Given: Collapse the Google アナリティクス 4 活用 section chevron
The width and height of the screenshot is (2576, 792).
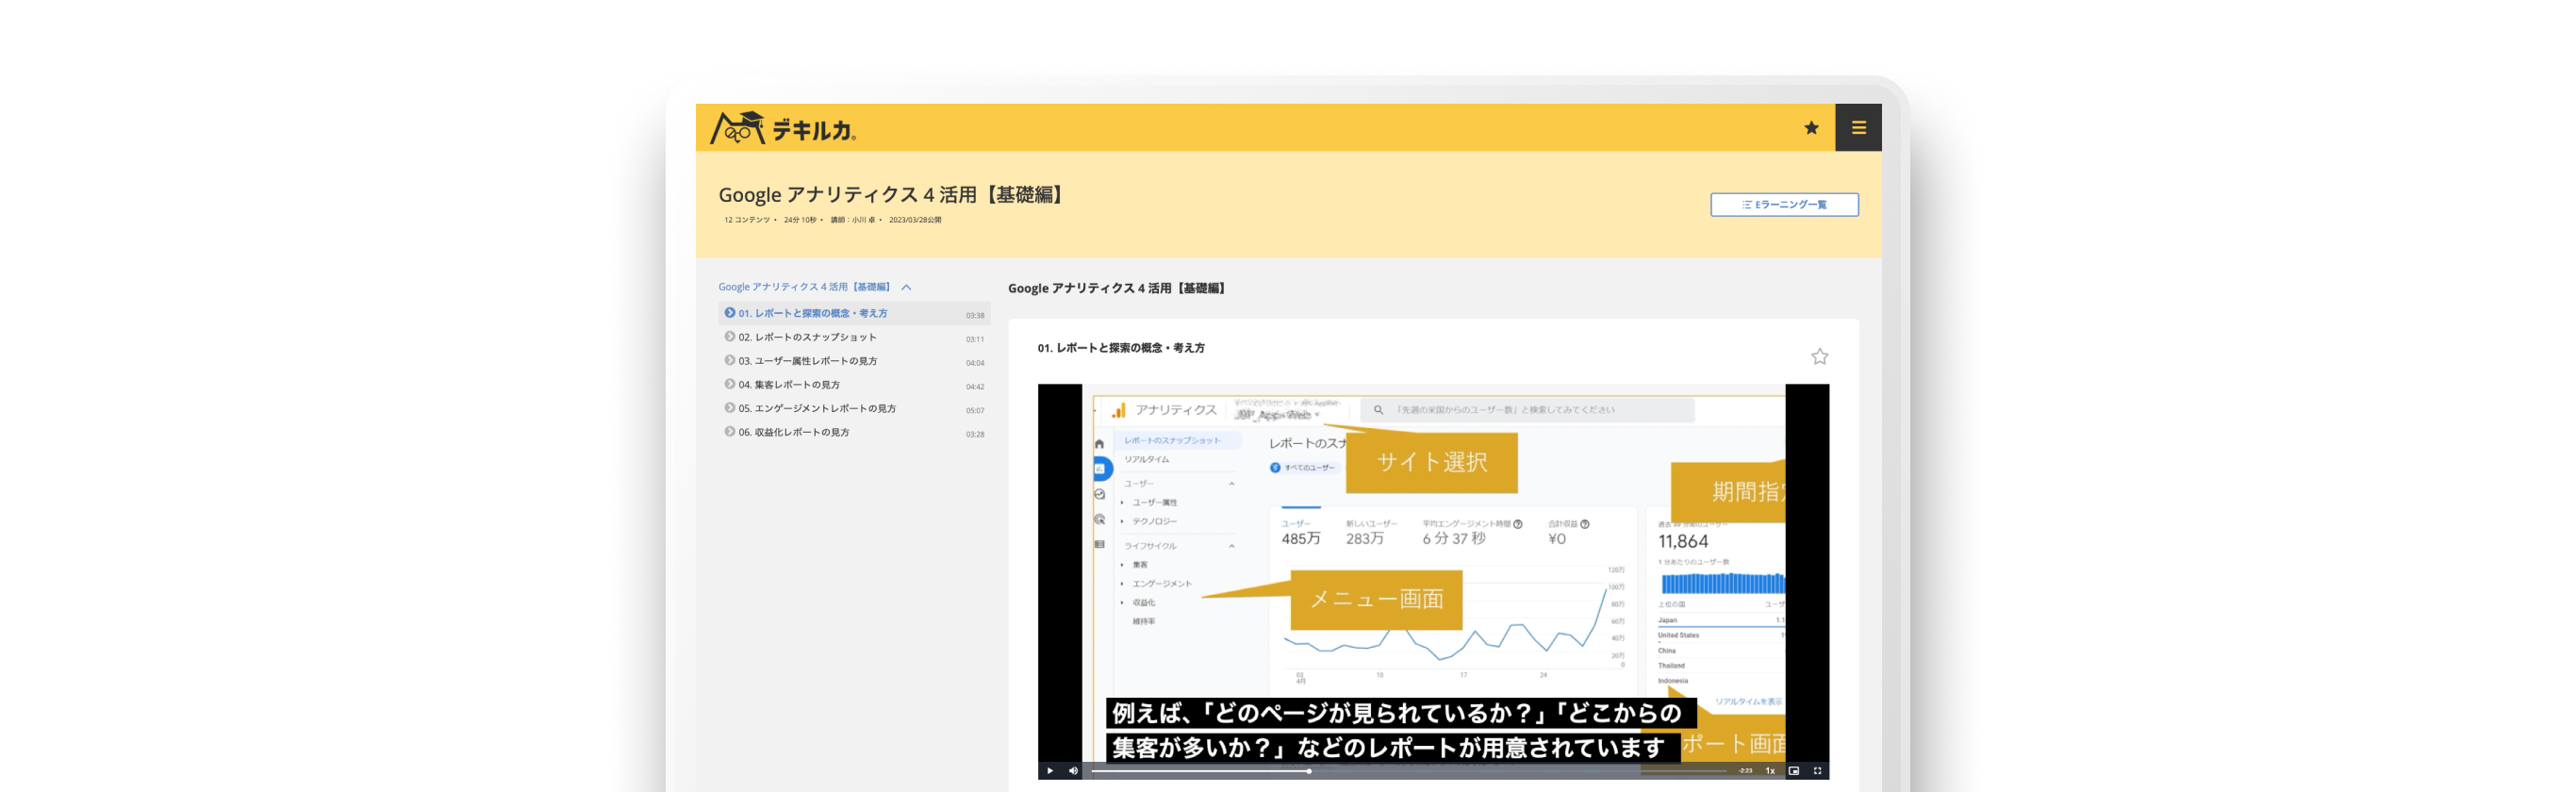Looking at the screenshot, I should pyautogui.click(x=906, y=288).
